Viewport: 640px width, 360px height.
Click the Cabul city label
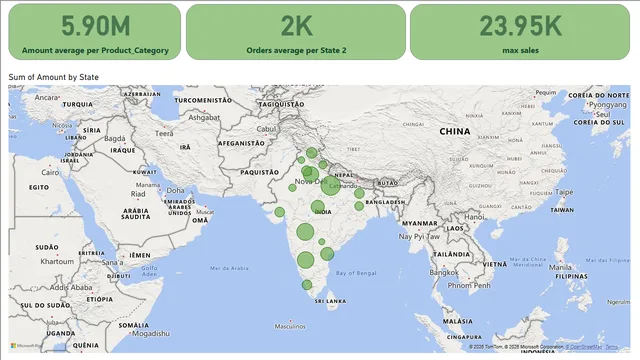point(266,129)
